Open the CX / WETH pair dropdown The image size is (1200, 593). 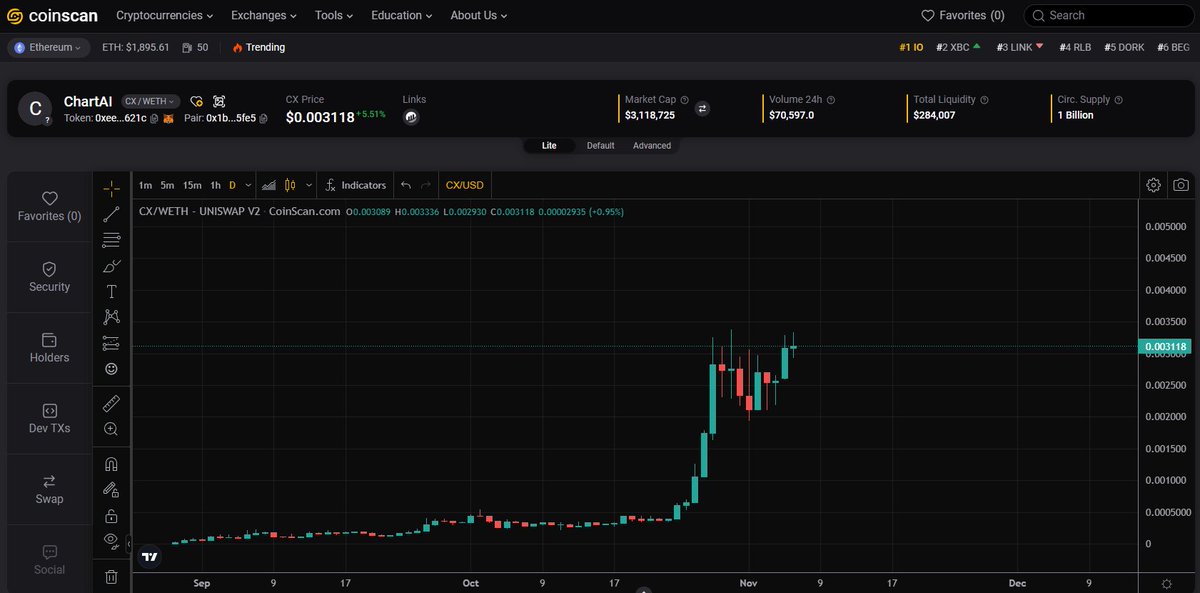click(150, 101)
